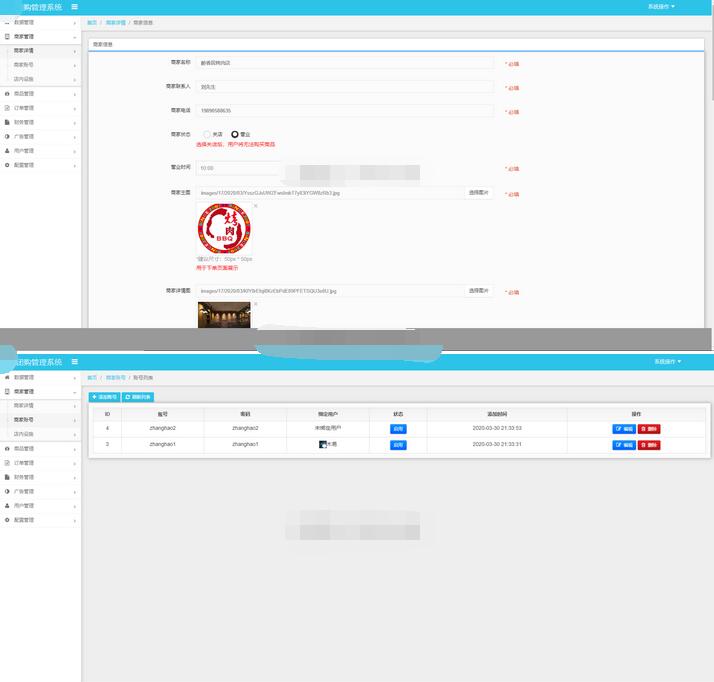Expand 订单管理 in the 商家信息 page sidebar

(x=40, y=108)
